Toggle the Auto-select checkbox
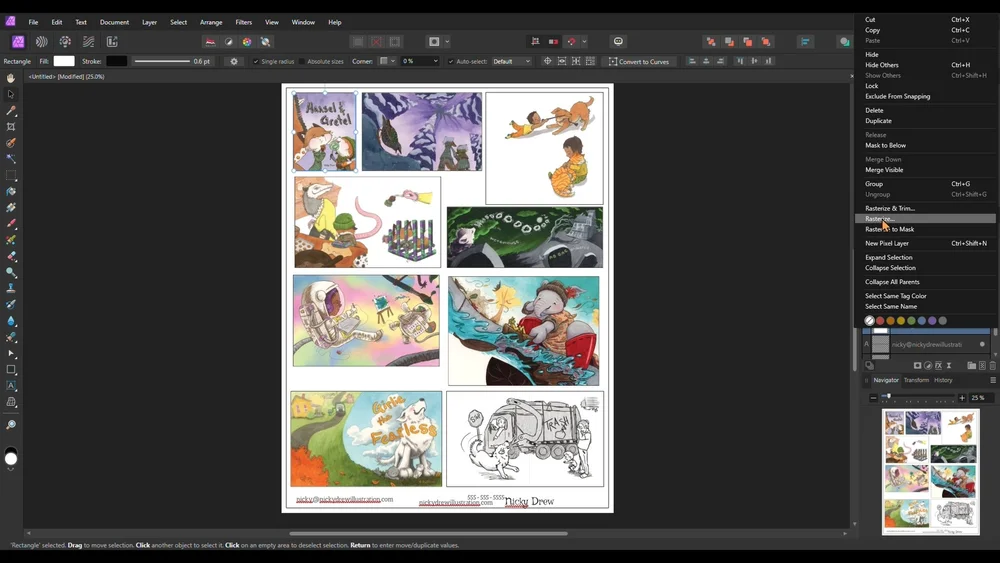This screenshot has height=563, width=1000. [451, 61]
